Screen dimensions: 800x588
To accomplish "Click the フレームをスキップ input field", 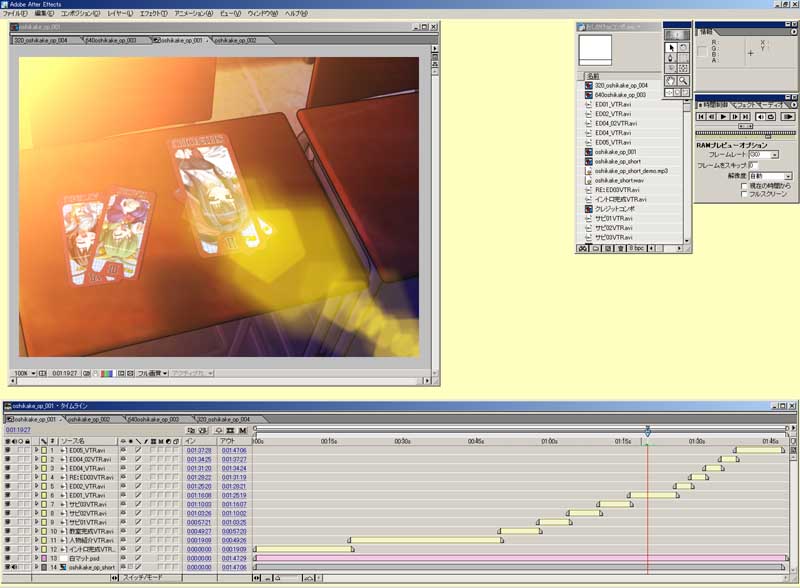I will (753, 165).
